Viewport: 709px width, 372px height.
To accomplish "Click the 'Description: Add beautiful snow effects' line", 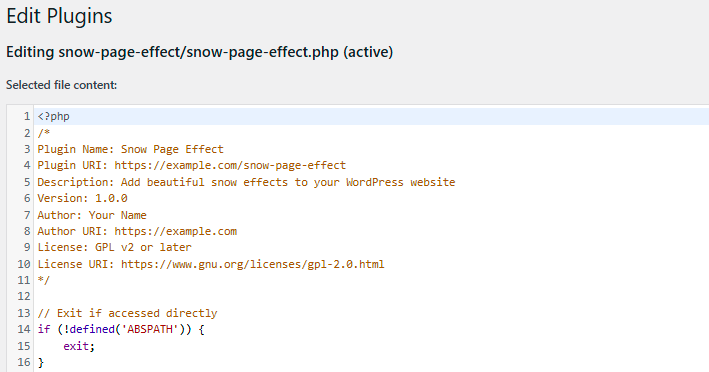I will coord(246,182).
